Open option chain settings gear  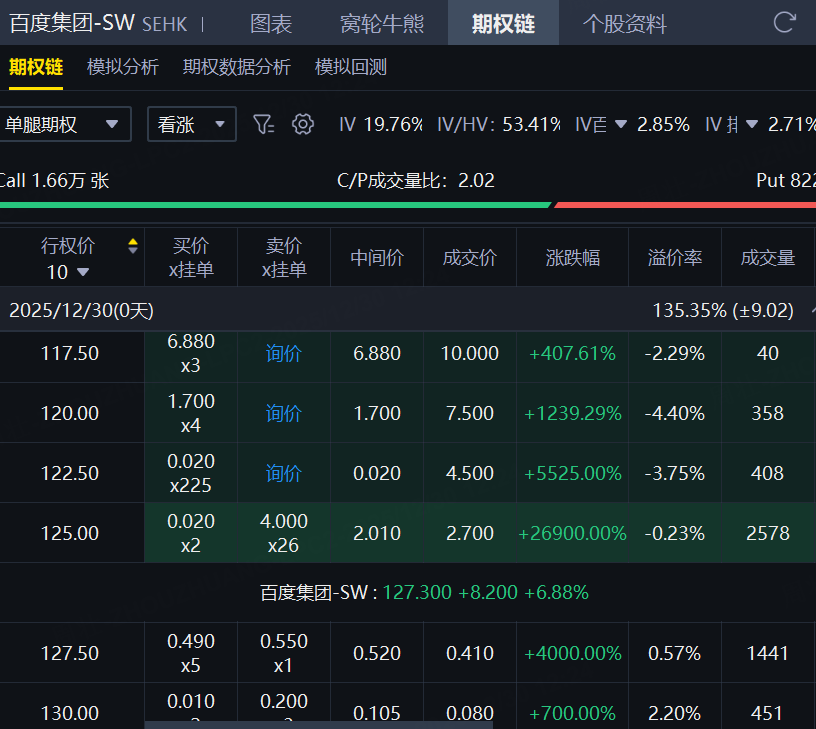click(303, 124)
